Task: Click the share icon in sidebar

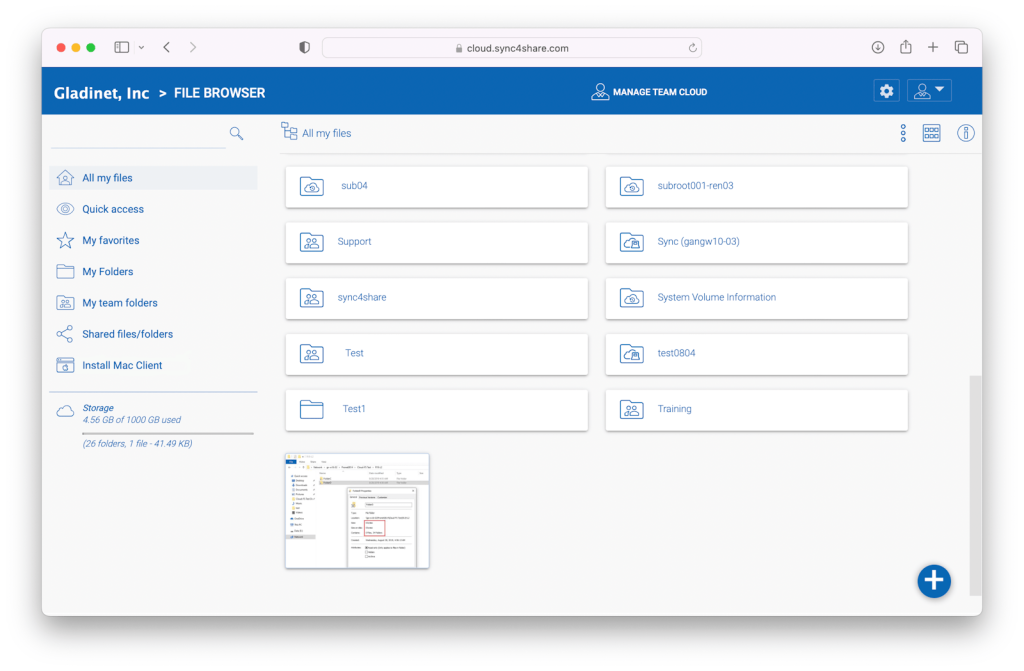Action: point(65,335)
